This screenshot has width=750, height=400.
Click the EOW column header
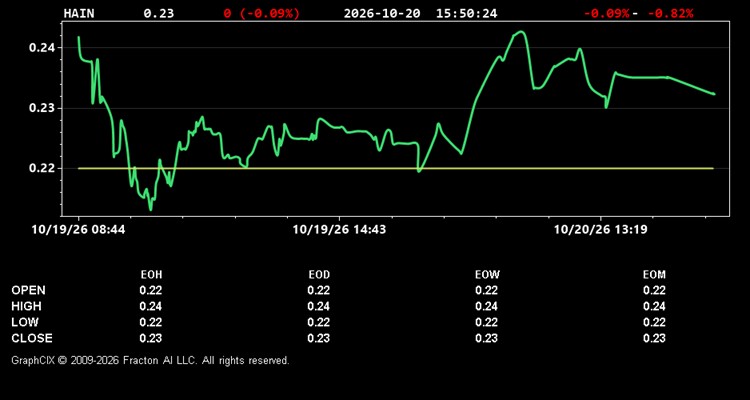coord(487,275)
